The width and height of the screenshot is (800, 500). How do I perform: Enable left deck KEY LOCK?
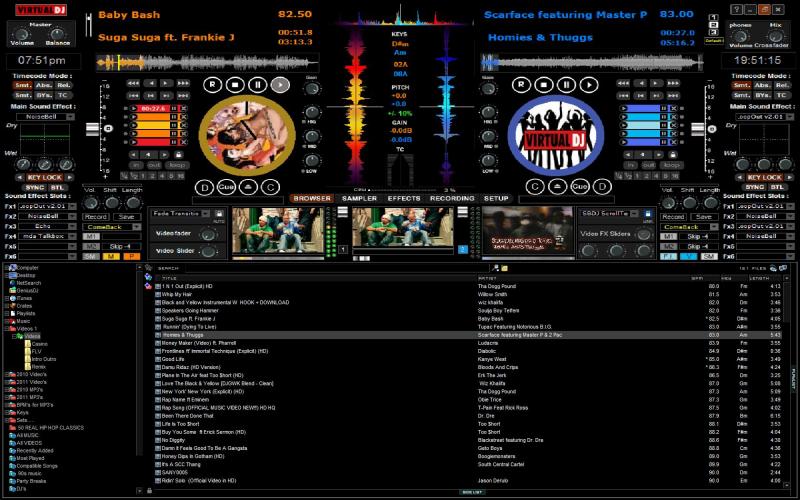click(44, 178)
